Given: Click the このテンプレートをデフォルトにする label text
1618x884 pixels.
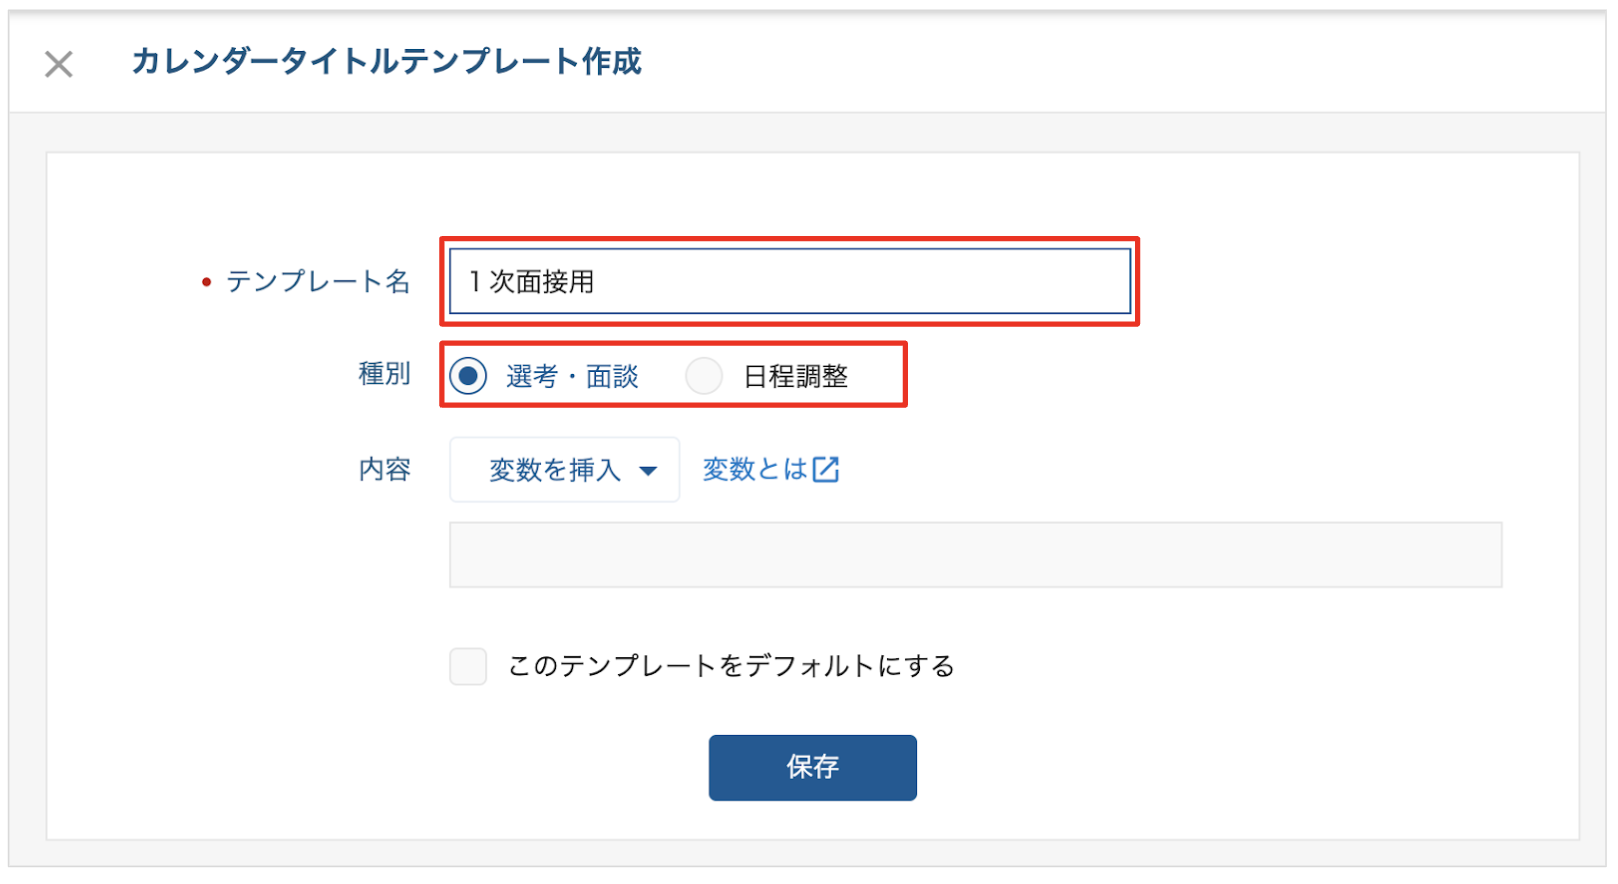Looking at the screenshot, I should 732,666.
